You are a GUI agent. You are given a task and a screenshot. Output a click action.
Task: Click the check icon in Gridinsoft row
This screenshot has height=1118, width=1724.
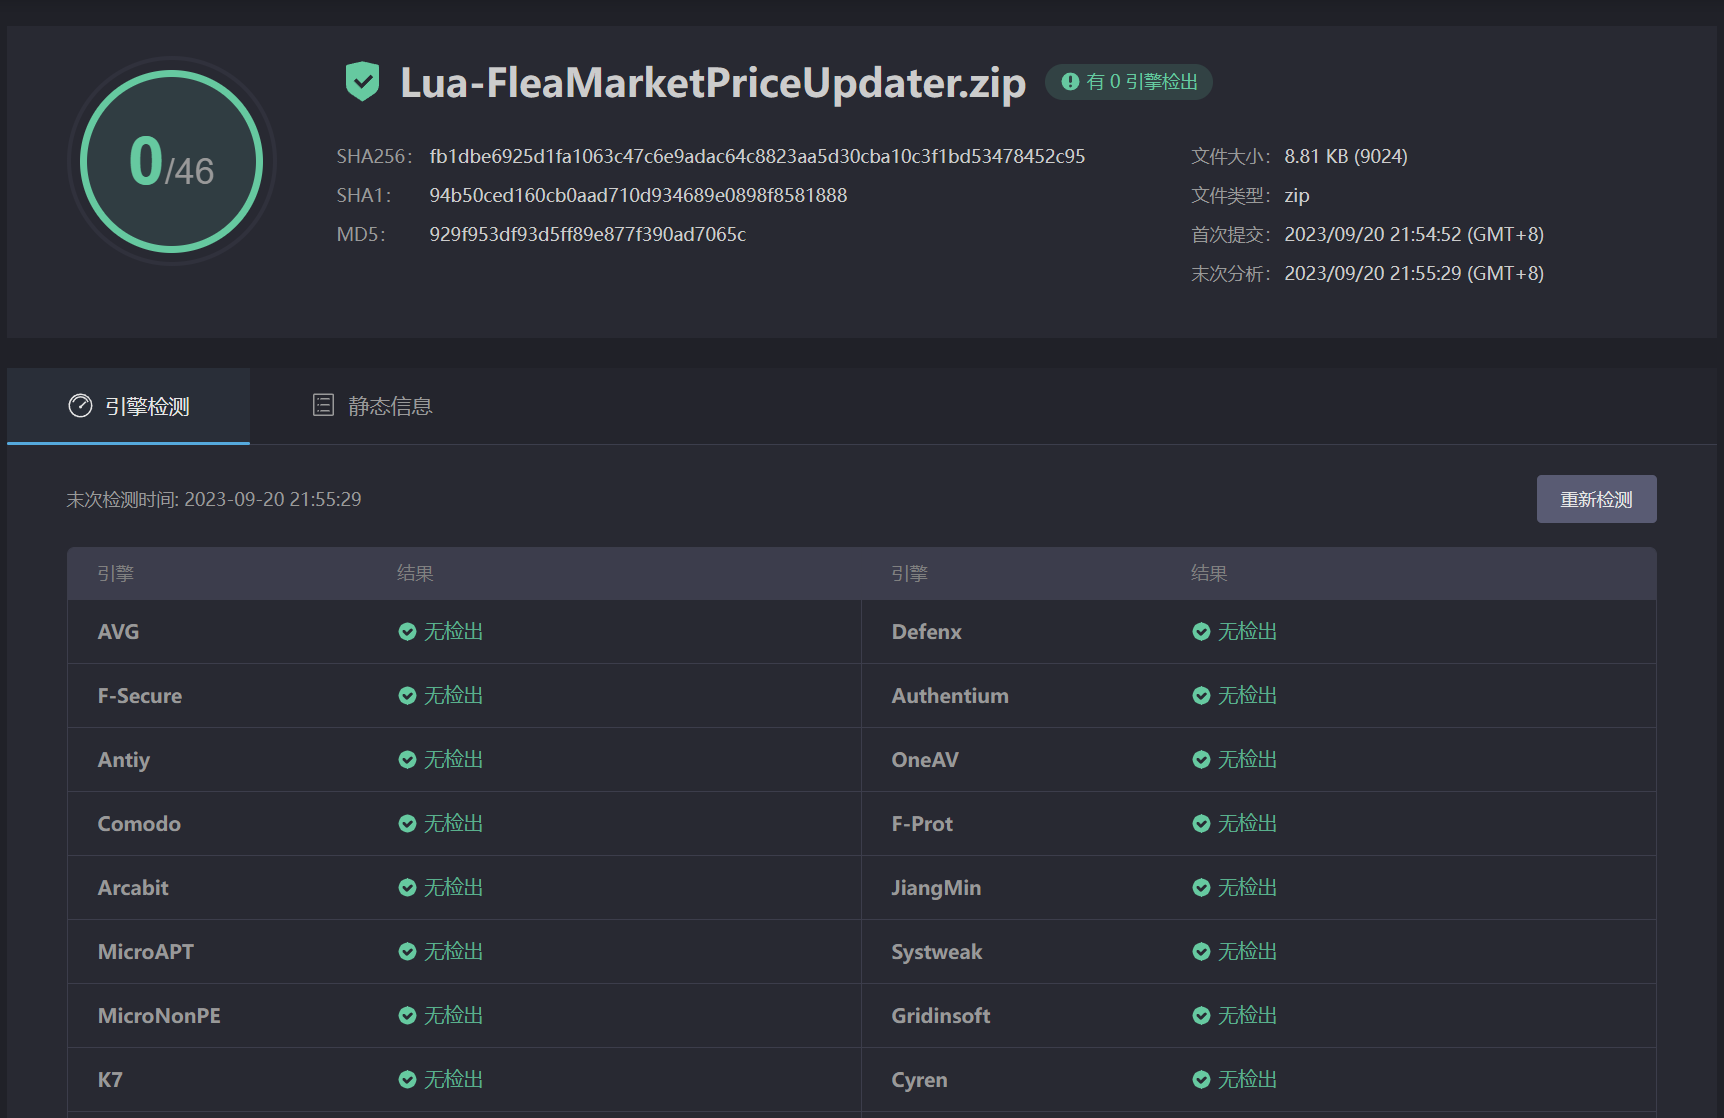1201,1016
